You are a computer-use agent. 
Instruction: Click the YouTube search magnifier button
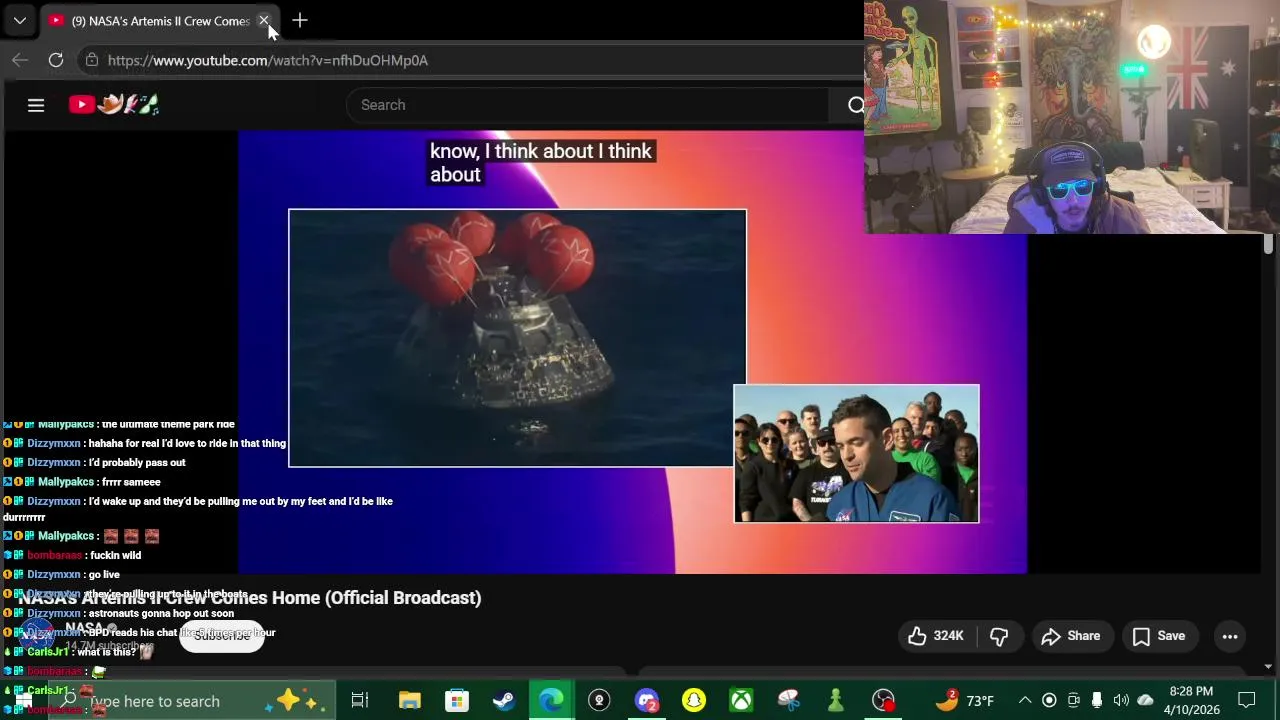pos(856,105)
